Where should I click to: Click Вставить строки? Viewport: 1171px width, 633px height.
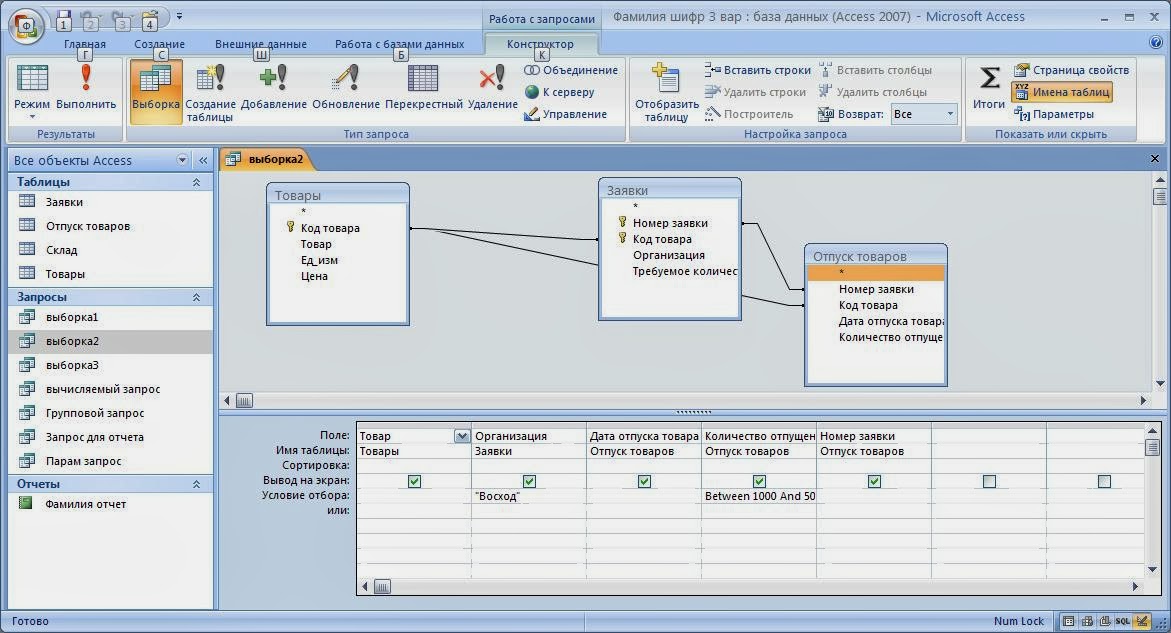pos(757,70)
